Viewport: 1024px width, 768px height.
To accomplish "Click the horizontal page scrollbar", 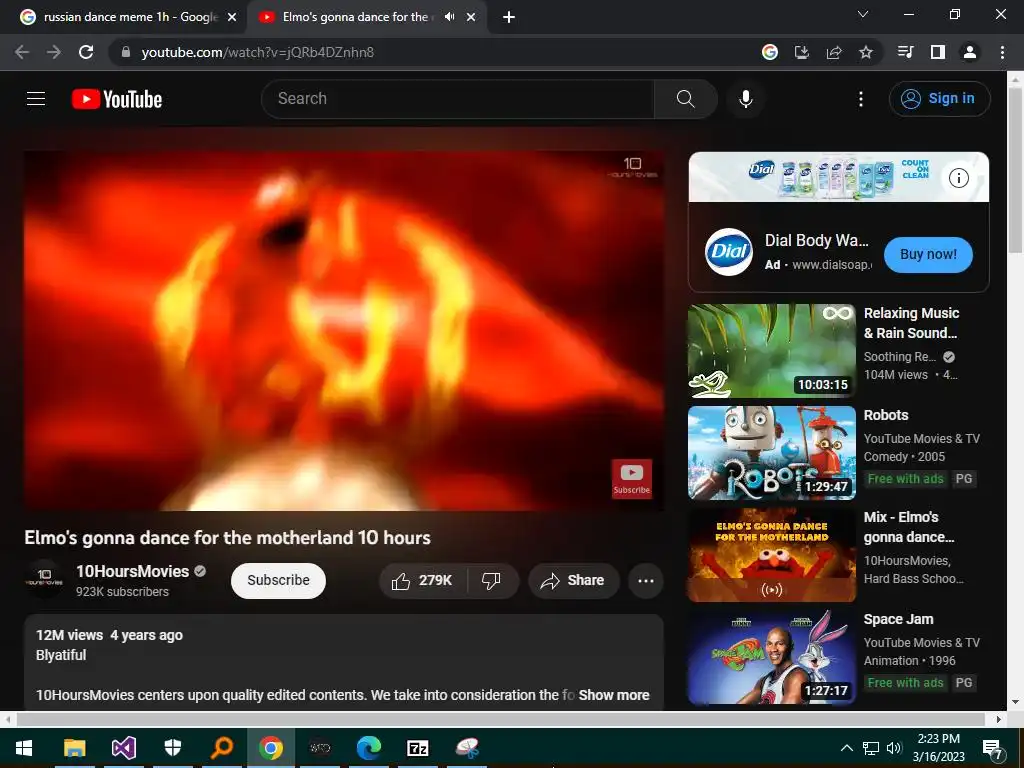I will 502,719.
